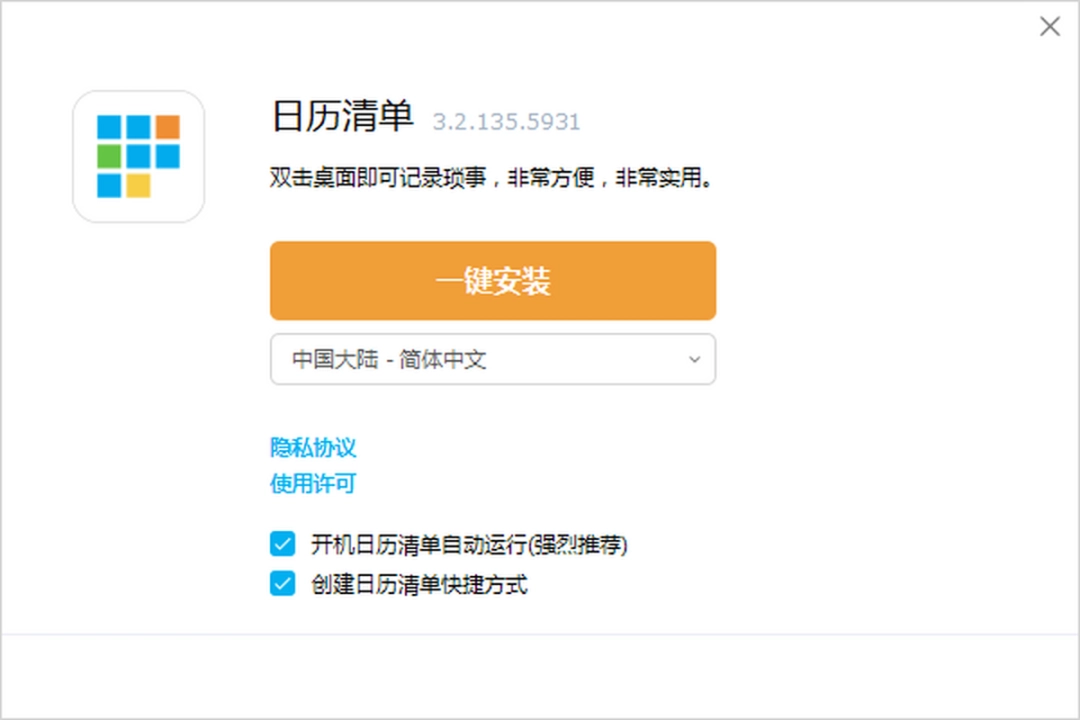Click the yellow tile of the logo

(x=138, y=185)
